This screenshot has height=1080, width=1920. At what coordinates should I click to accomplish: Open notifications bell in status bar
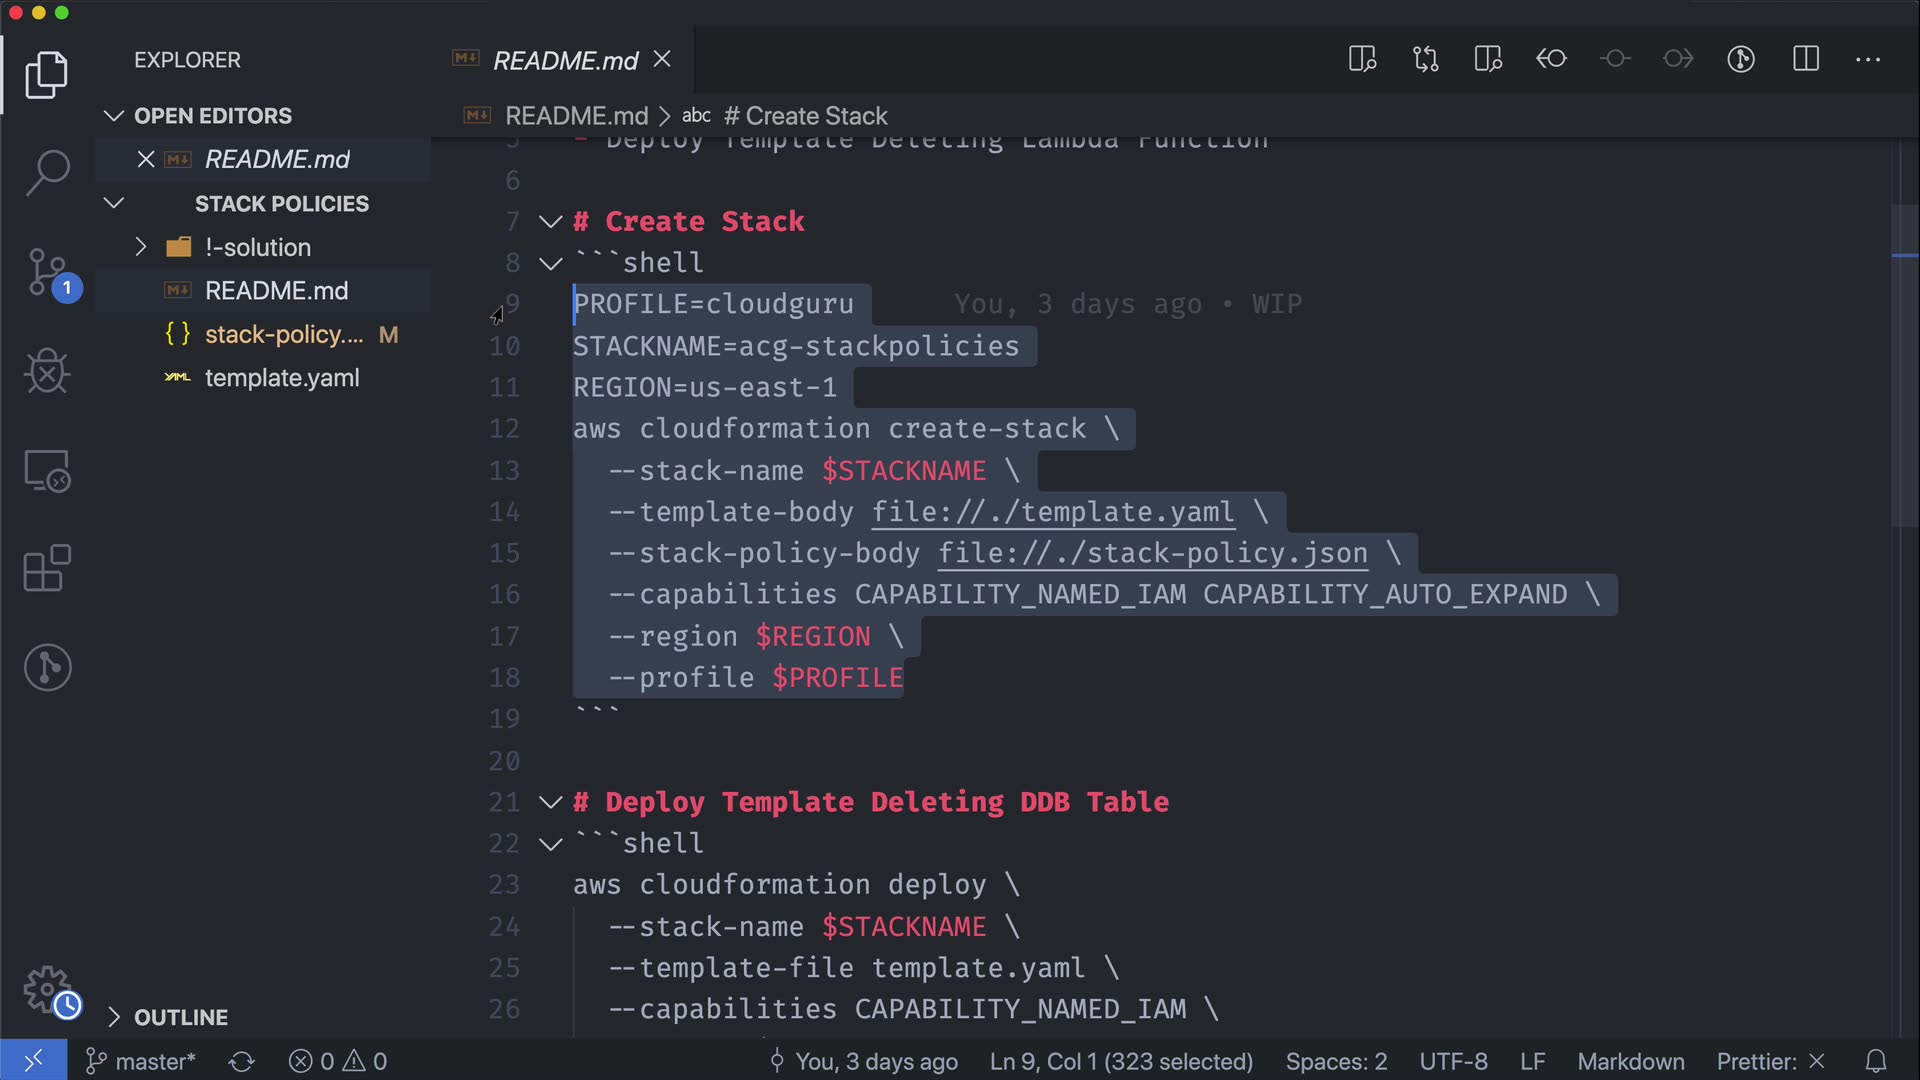click(x=1876, y=1061)
